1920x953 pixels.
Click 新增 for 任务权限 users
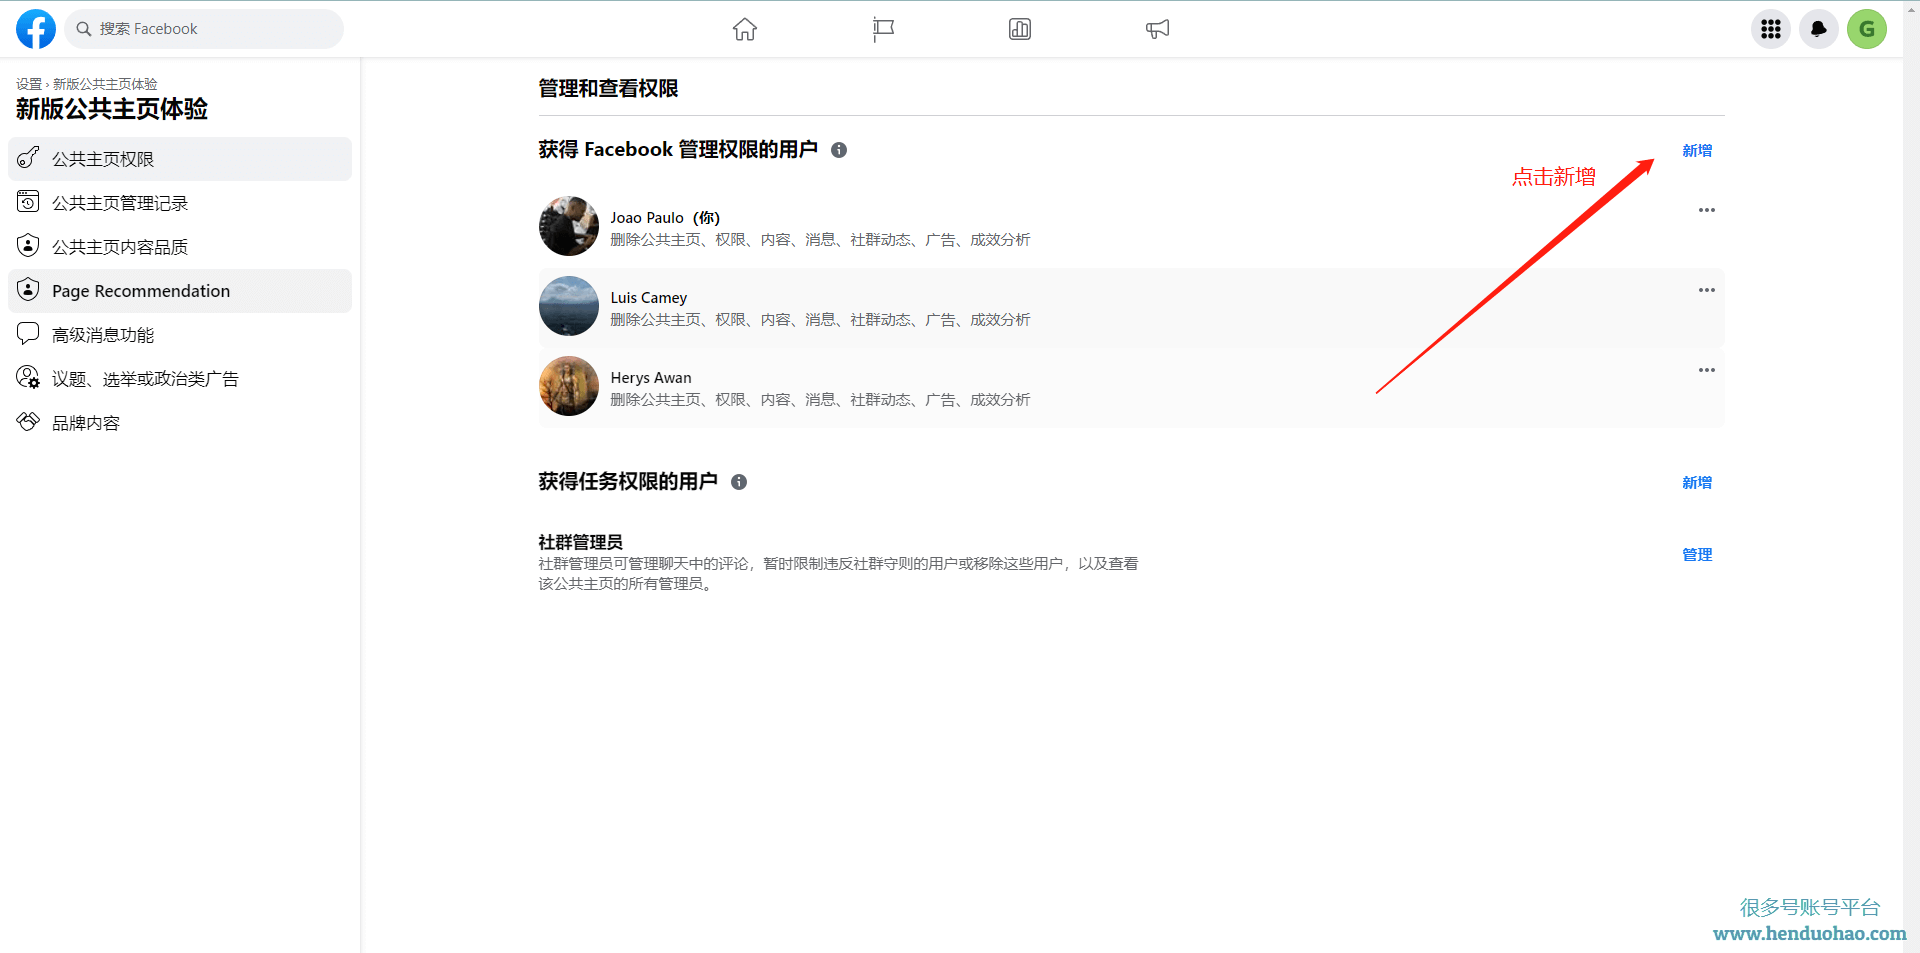1697,483
